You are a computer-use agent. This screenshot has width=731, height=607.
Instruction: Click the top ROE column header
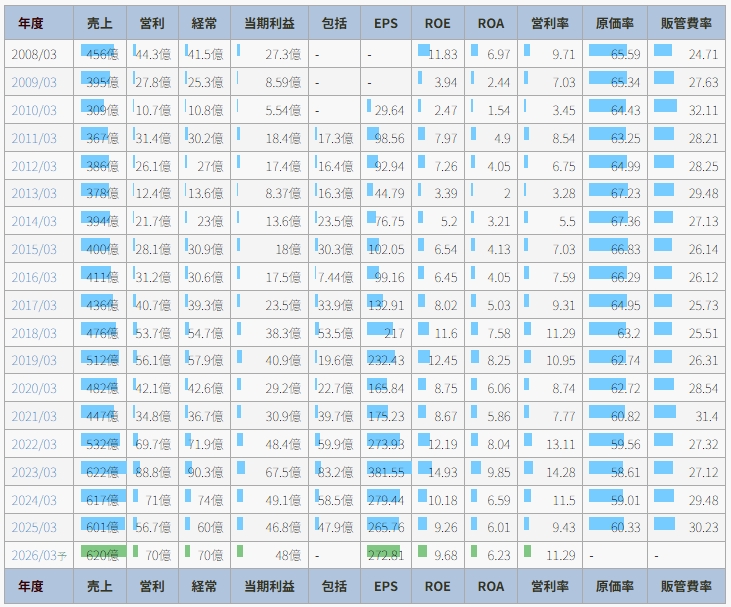(437, 23)
